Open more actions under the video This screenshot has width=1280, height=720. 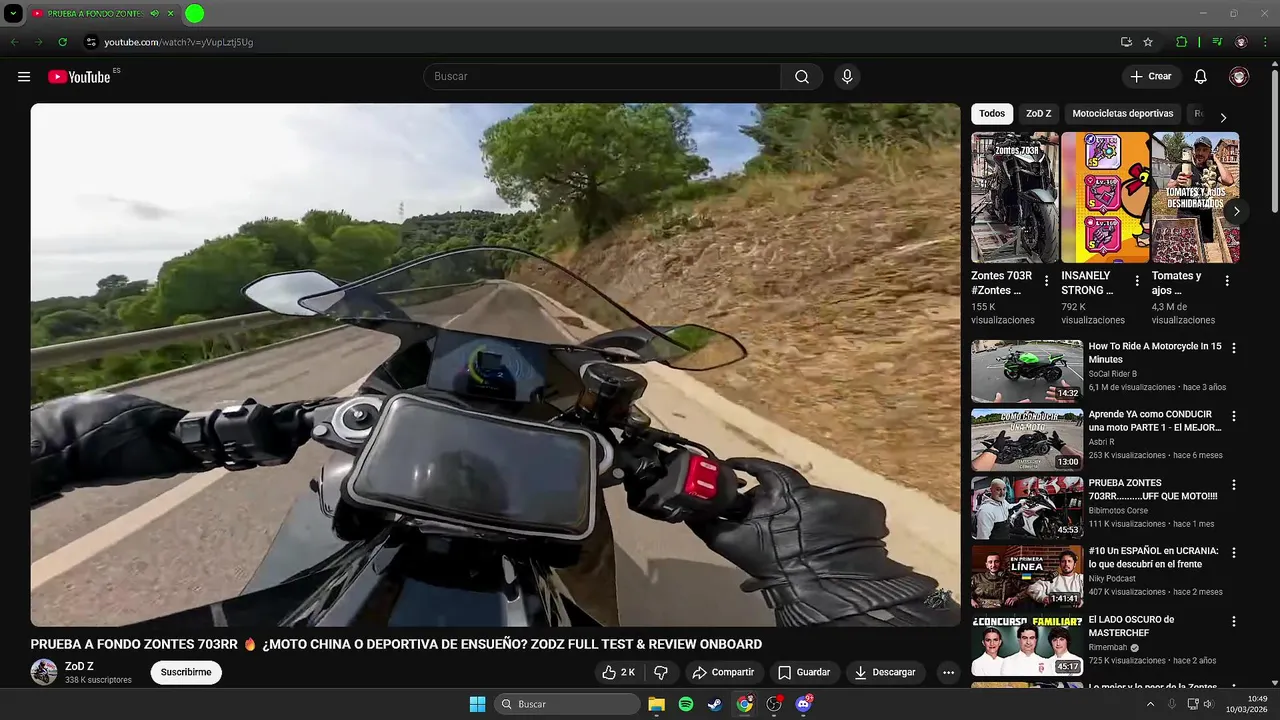[948, 672]
